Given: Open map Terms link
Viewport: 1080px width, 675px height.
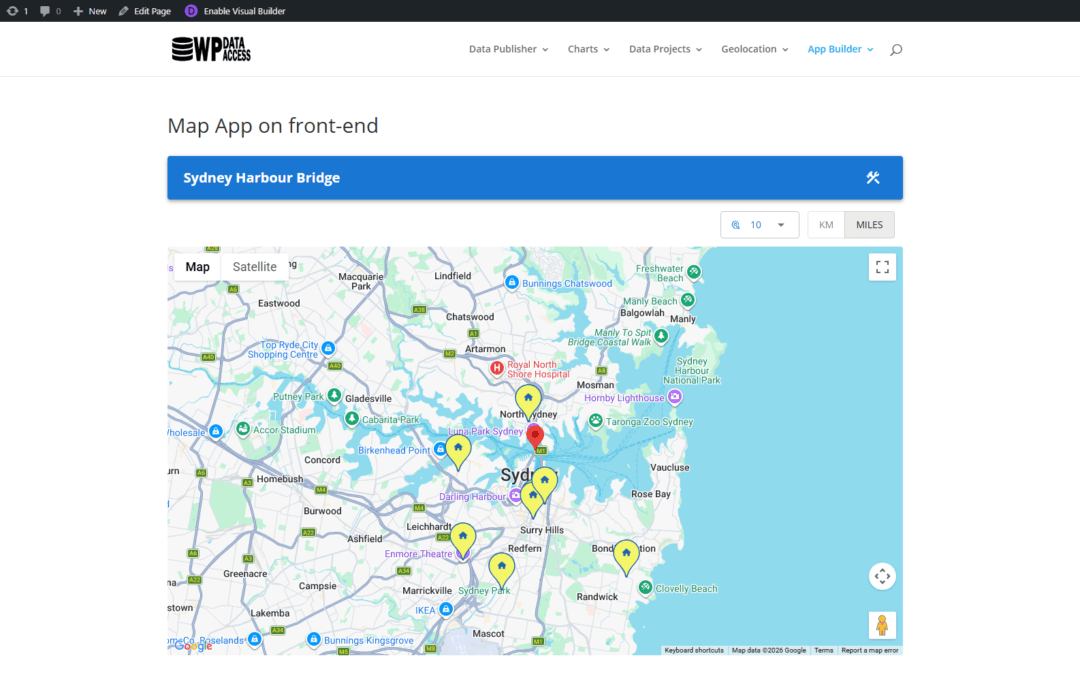Looking at the screenshot, I should click(x=823, y=650).
